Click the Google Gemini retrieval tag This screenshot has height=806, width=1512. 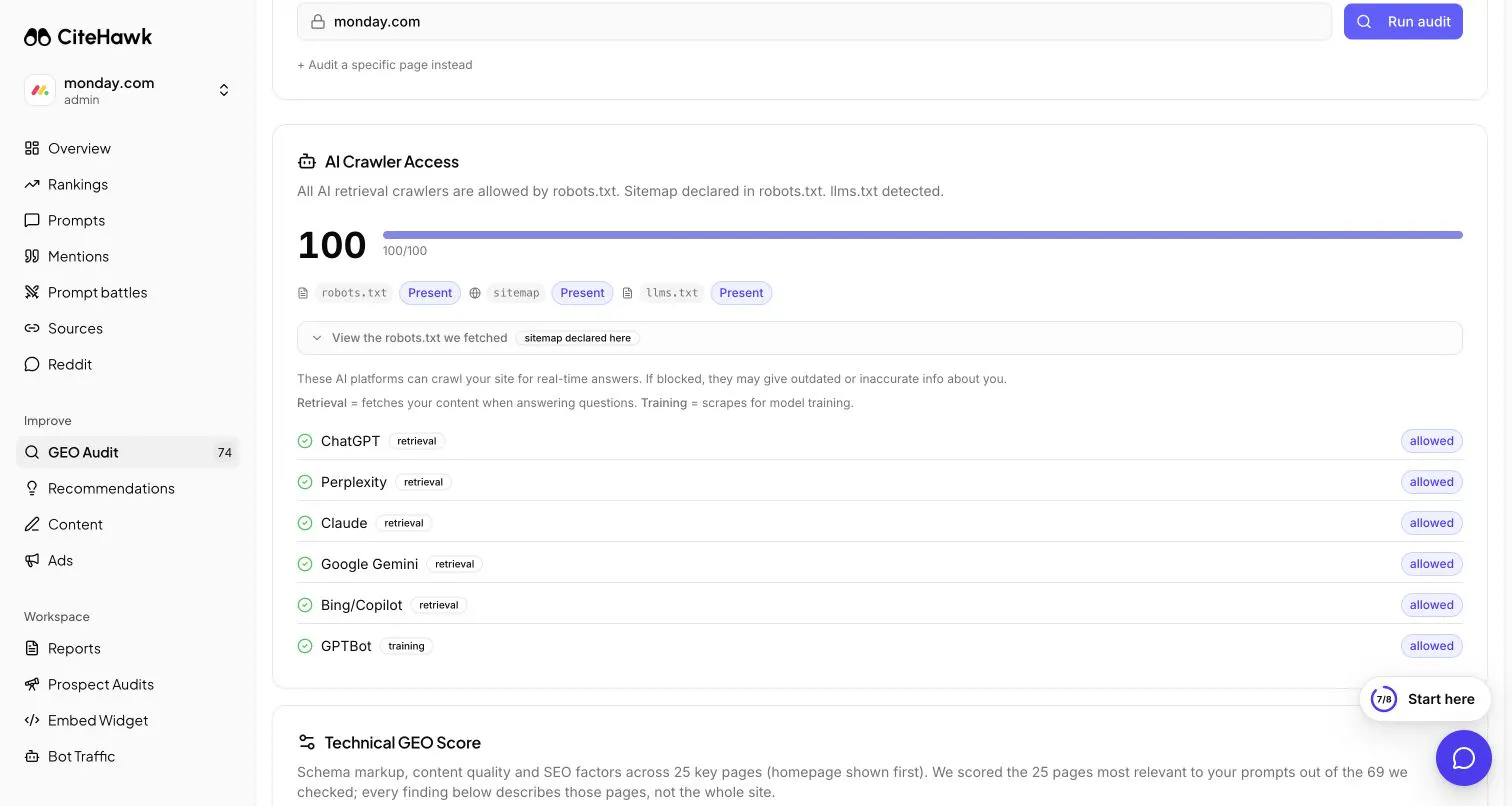click(454, 564)
